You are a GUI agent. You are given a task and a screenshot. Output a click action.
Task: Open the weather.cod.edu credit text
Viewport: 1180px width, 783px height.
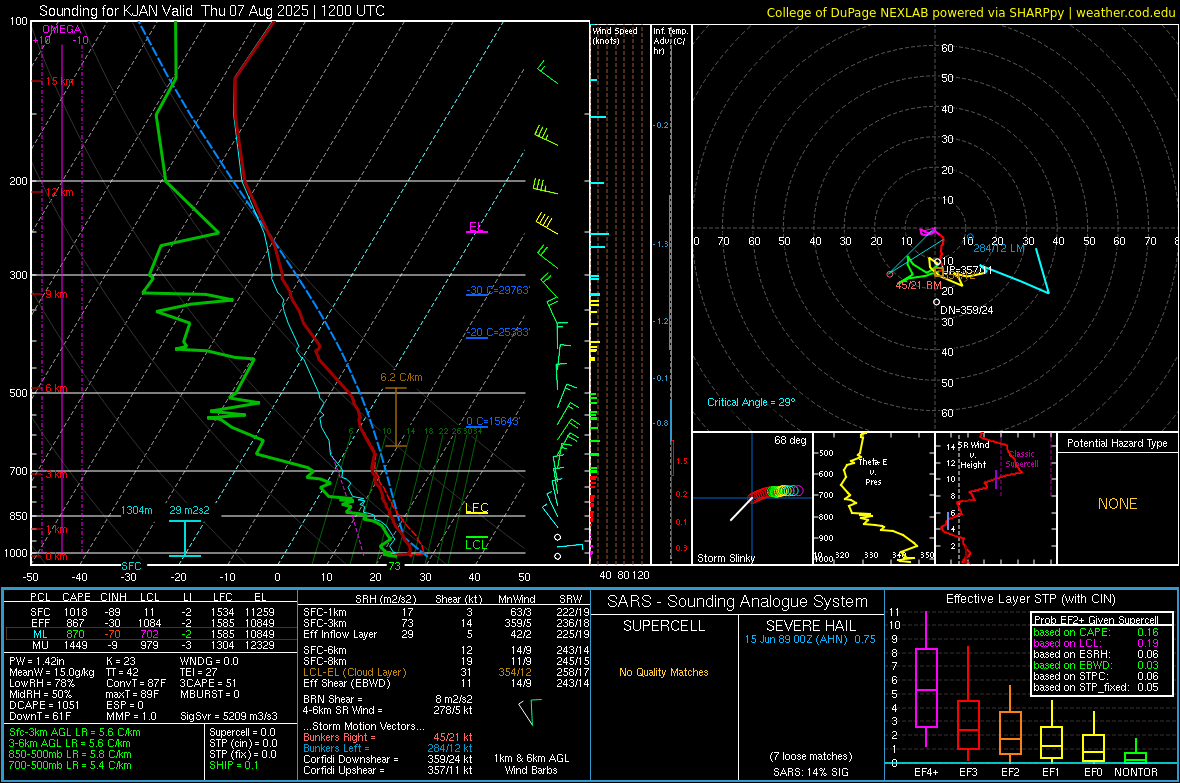(1125, 12)
